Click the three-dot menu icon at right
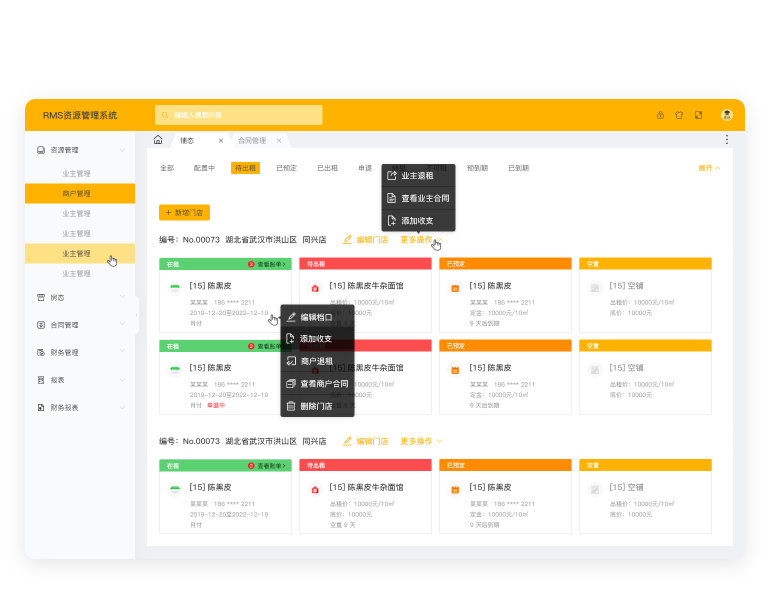The height and width of the screenshot is (600, 770). [x=727, y=140]
